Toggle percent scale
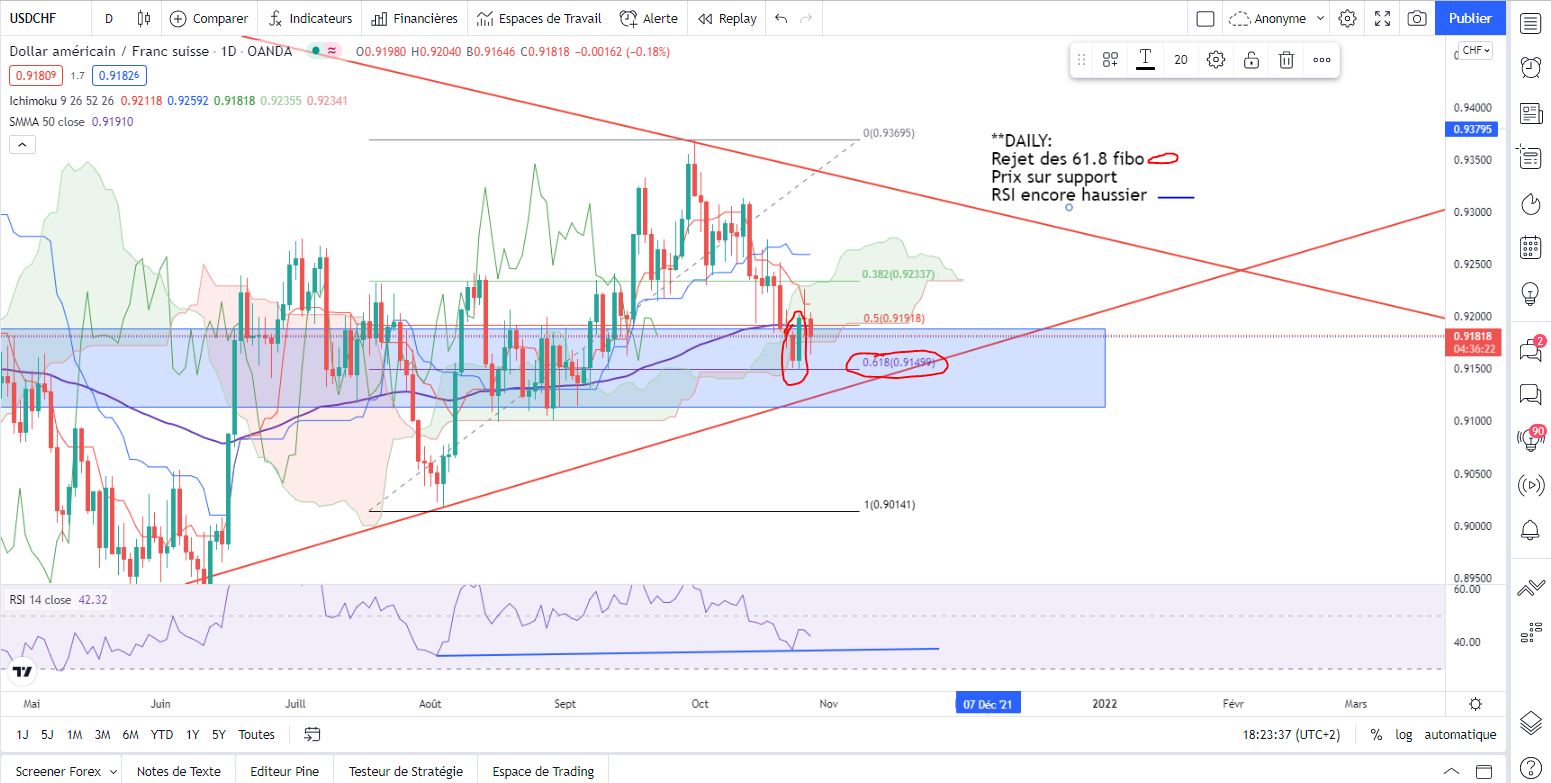Image resolution: width=1551 pixels, height=783 pixels. pyautogui.click(x=1376, y=734)
